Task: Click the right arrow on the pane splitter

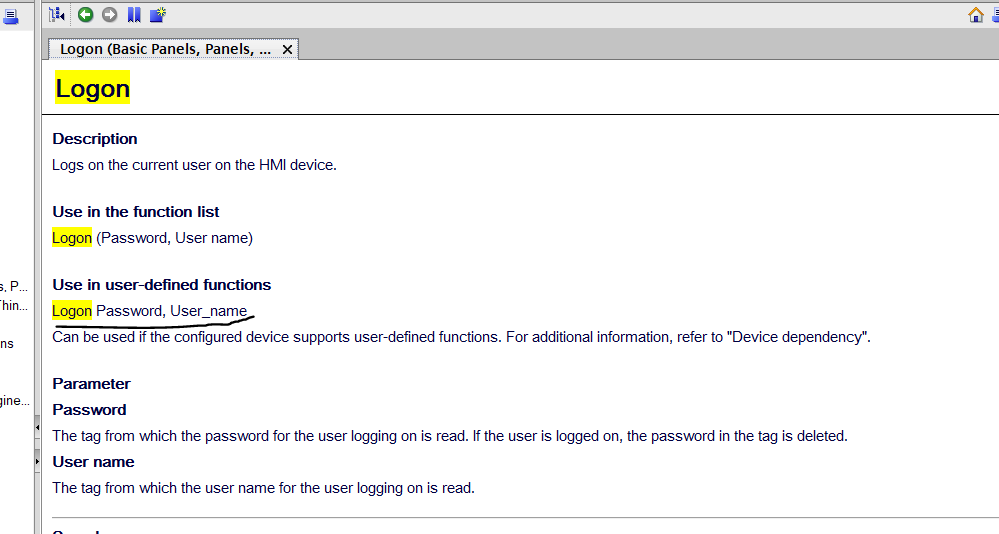Action: 38,462
